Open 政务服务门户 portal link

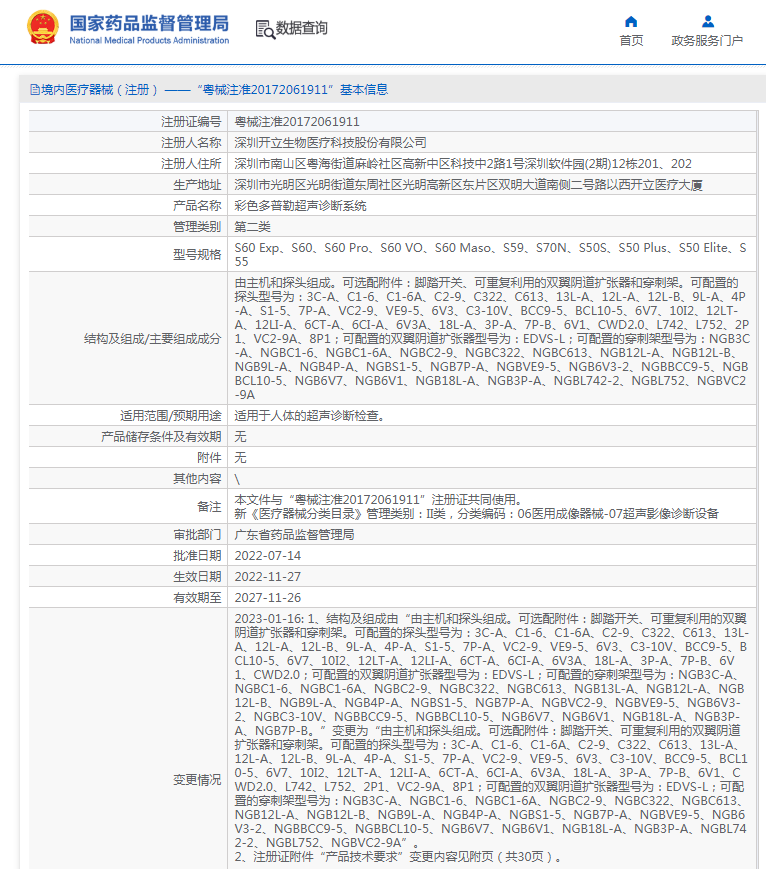coord(707,40)
